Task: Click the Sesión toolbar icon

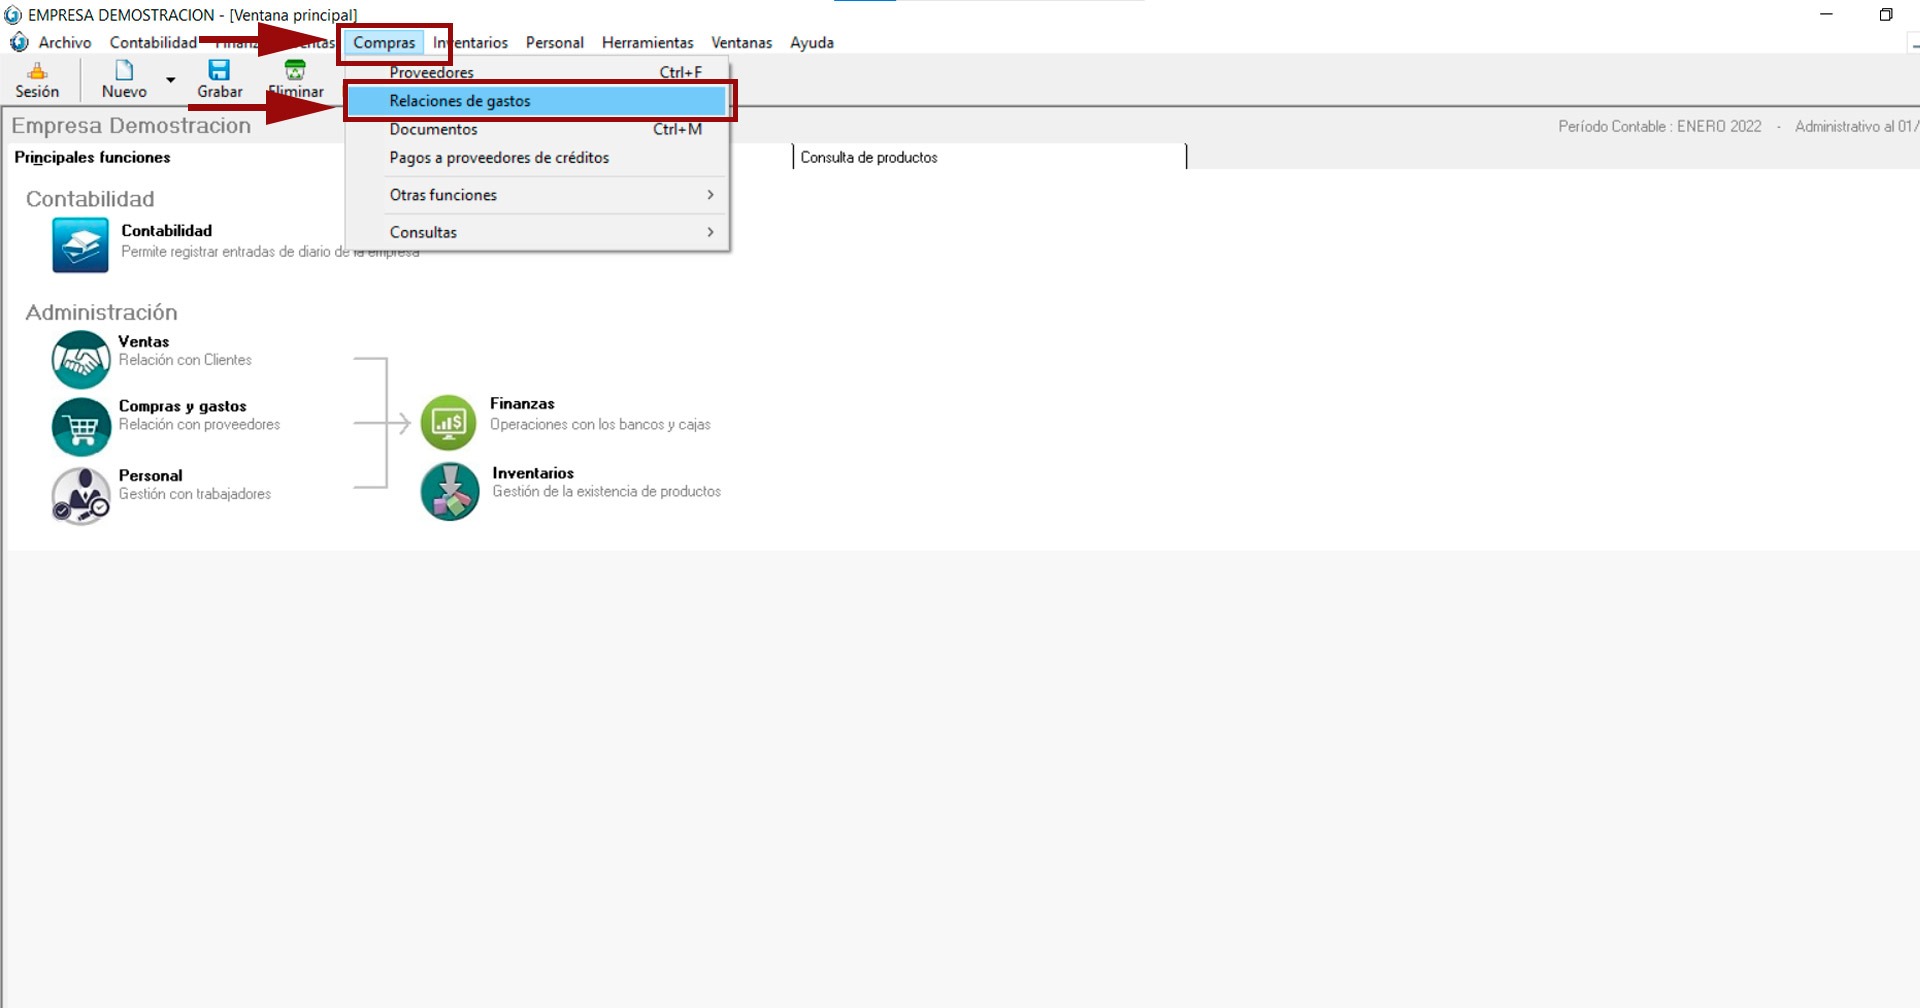Action: pyautogui.click(x=37, y=71)
